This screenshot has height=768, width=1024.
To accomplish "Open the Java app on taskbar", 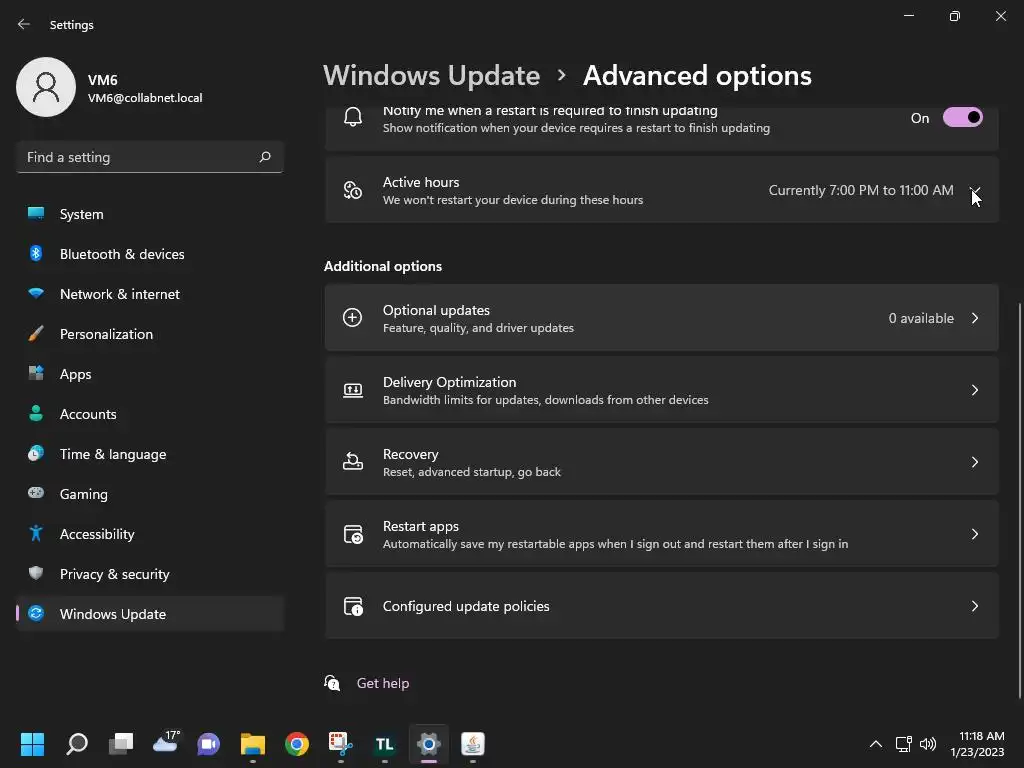I will [x=473, y=744].
